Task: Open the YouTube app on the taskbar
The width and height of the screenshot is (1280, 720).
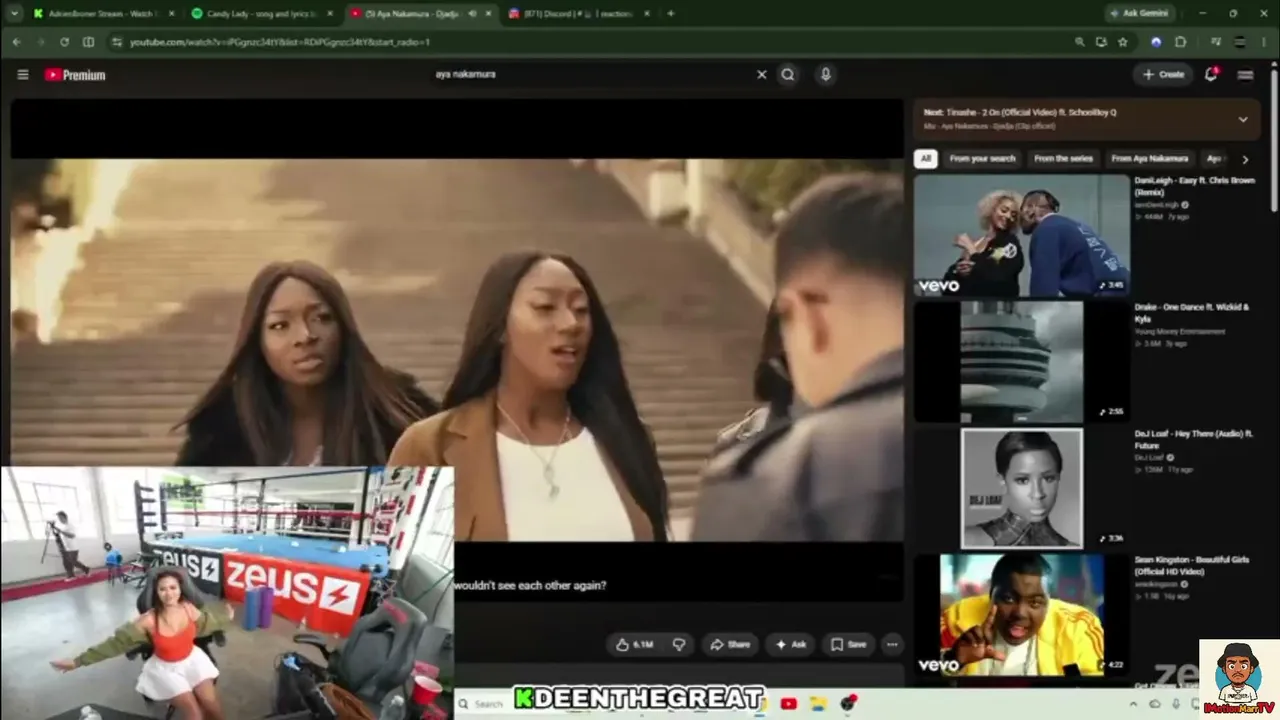Action: tap(788, 704)
